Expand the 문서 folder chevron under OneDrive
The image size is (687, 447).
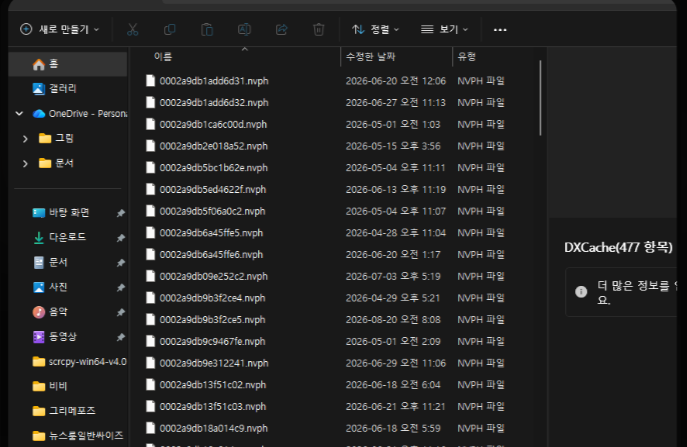[x=25, y=163]
